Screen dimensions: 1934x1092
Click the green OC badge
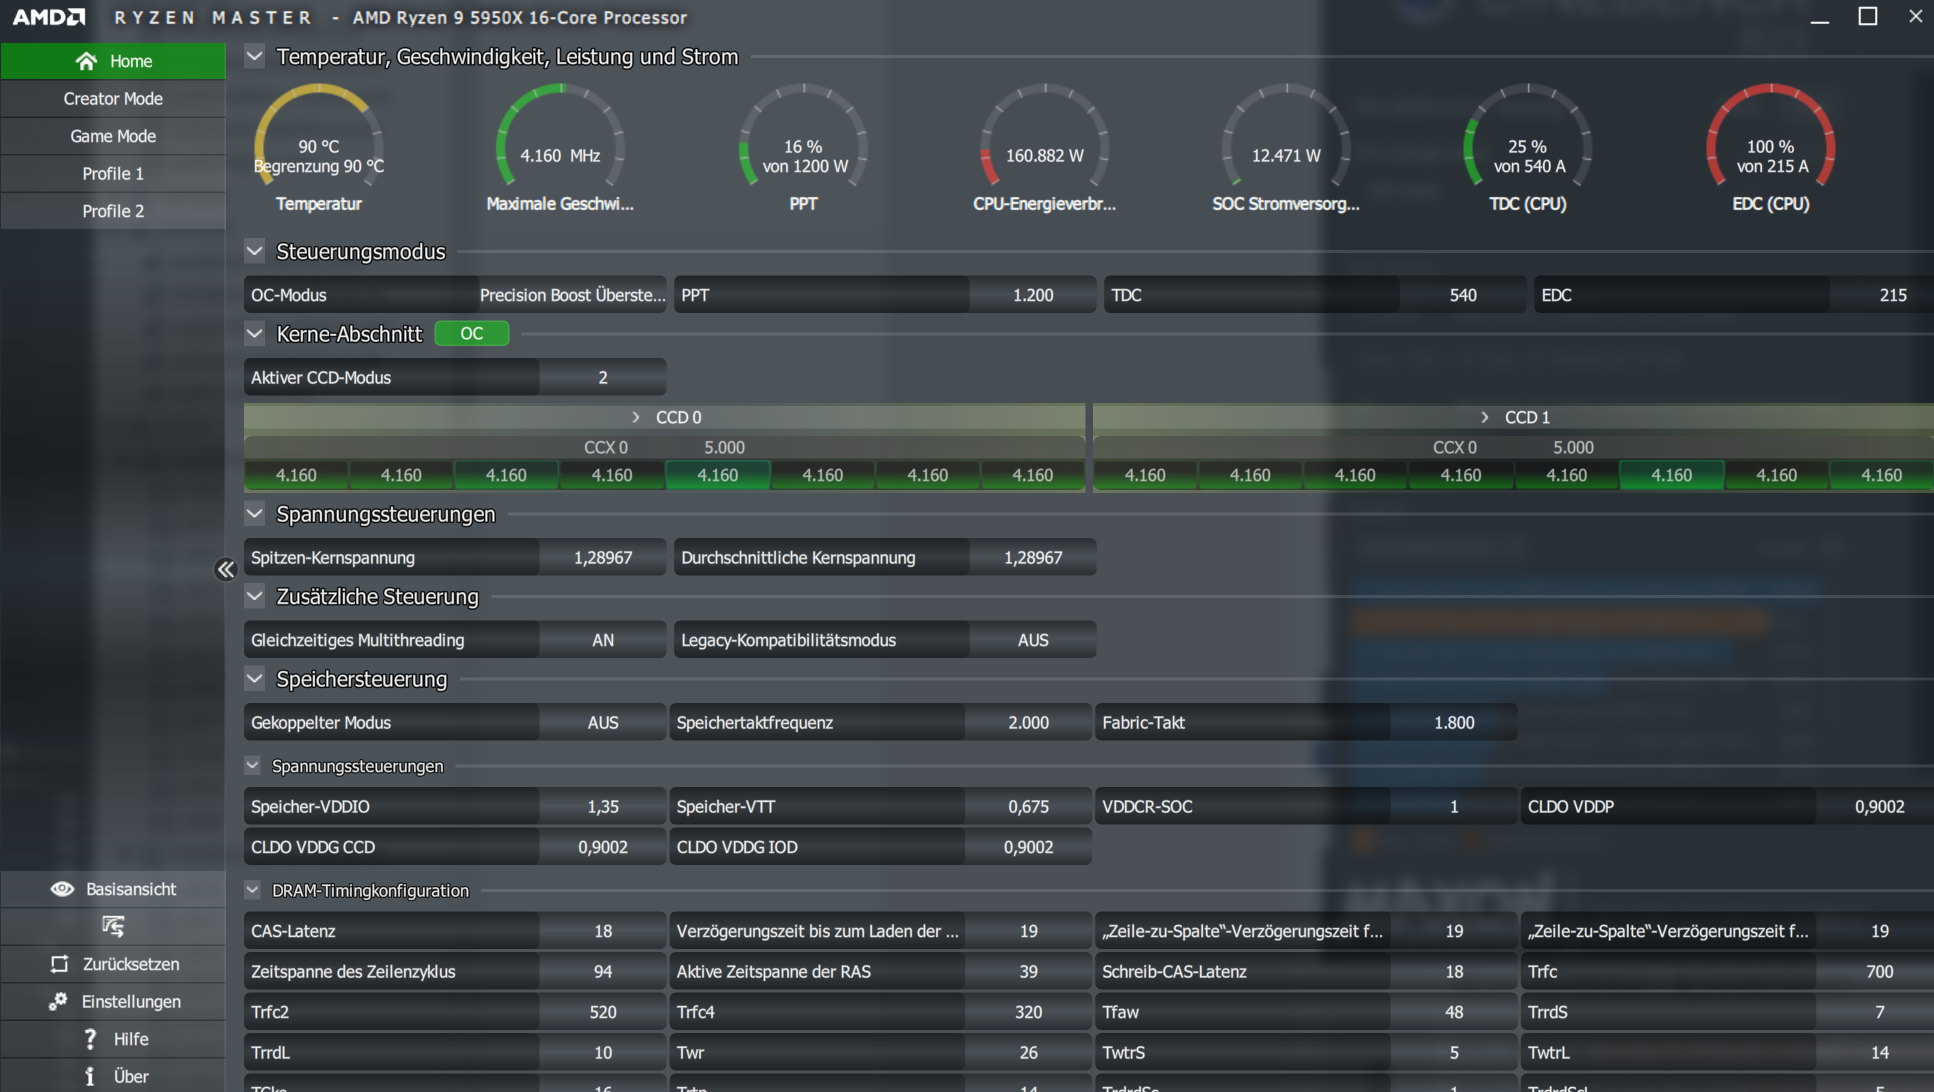tap(471, 334)
